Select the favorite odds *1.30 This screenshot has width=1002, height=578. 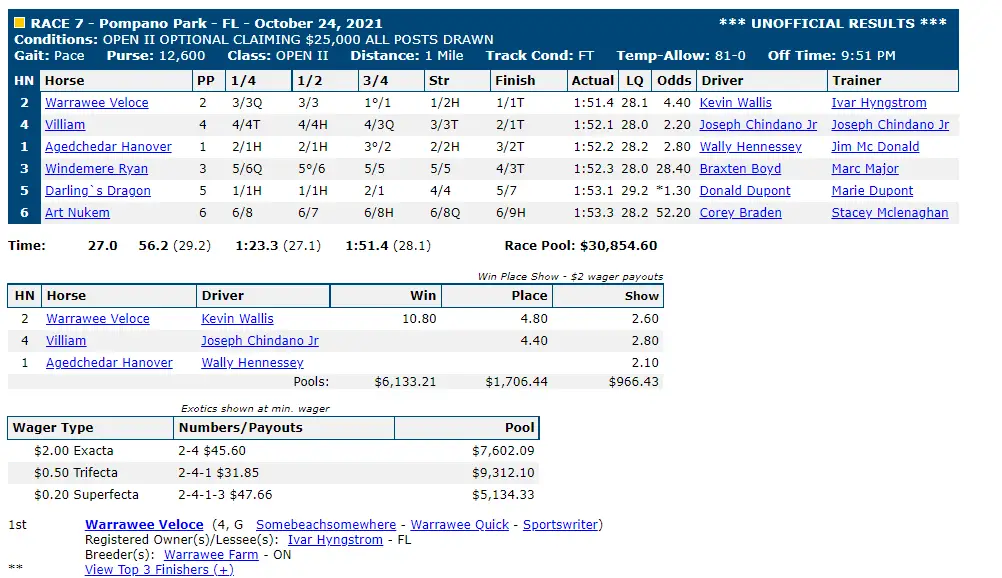coord(674,191)
